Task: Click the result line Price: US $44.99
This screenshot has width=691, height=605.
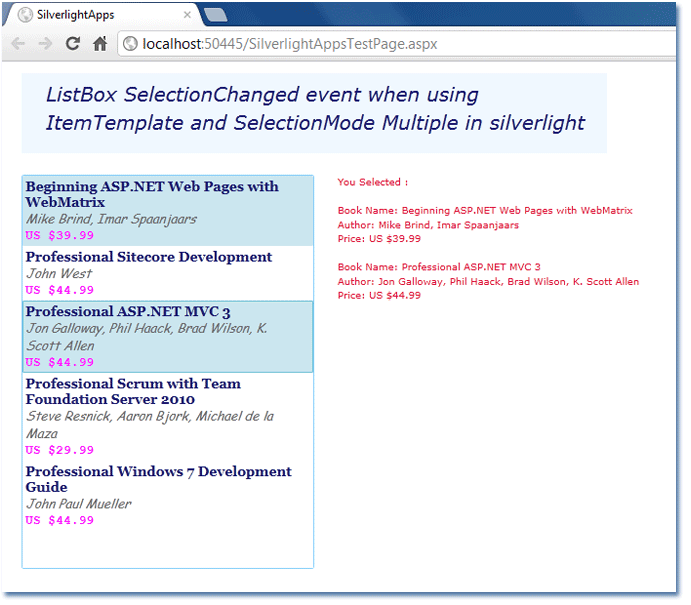Action: click(379, 296)
